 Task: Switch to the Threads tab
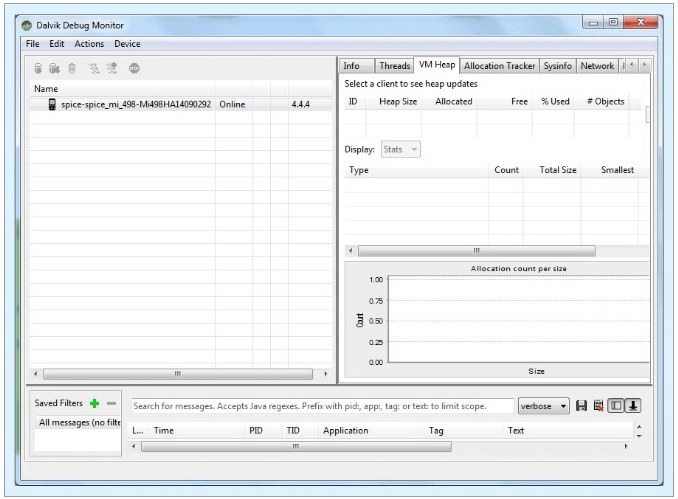(394, 66)
